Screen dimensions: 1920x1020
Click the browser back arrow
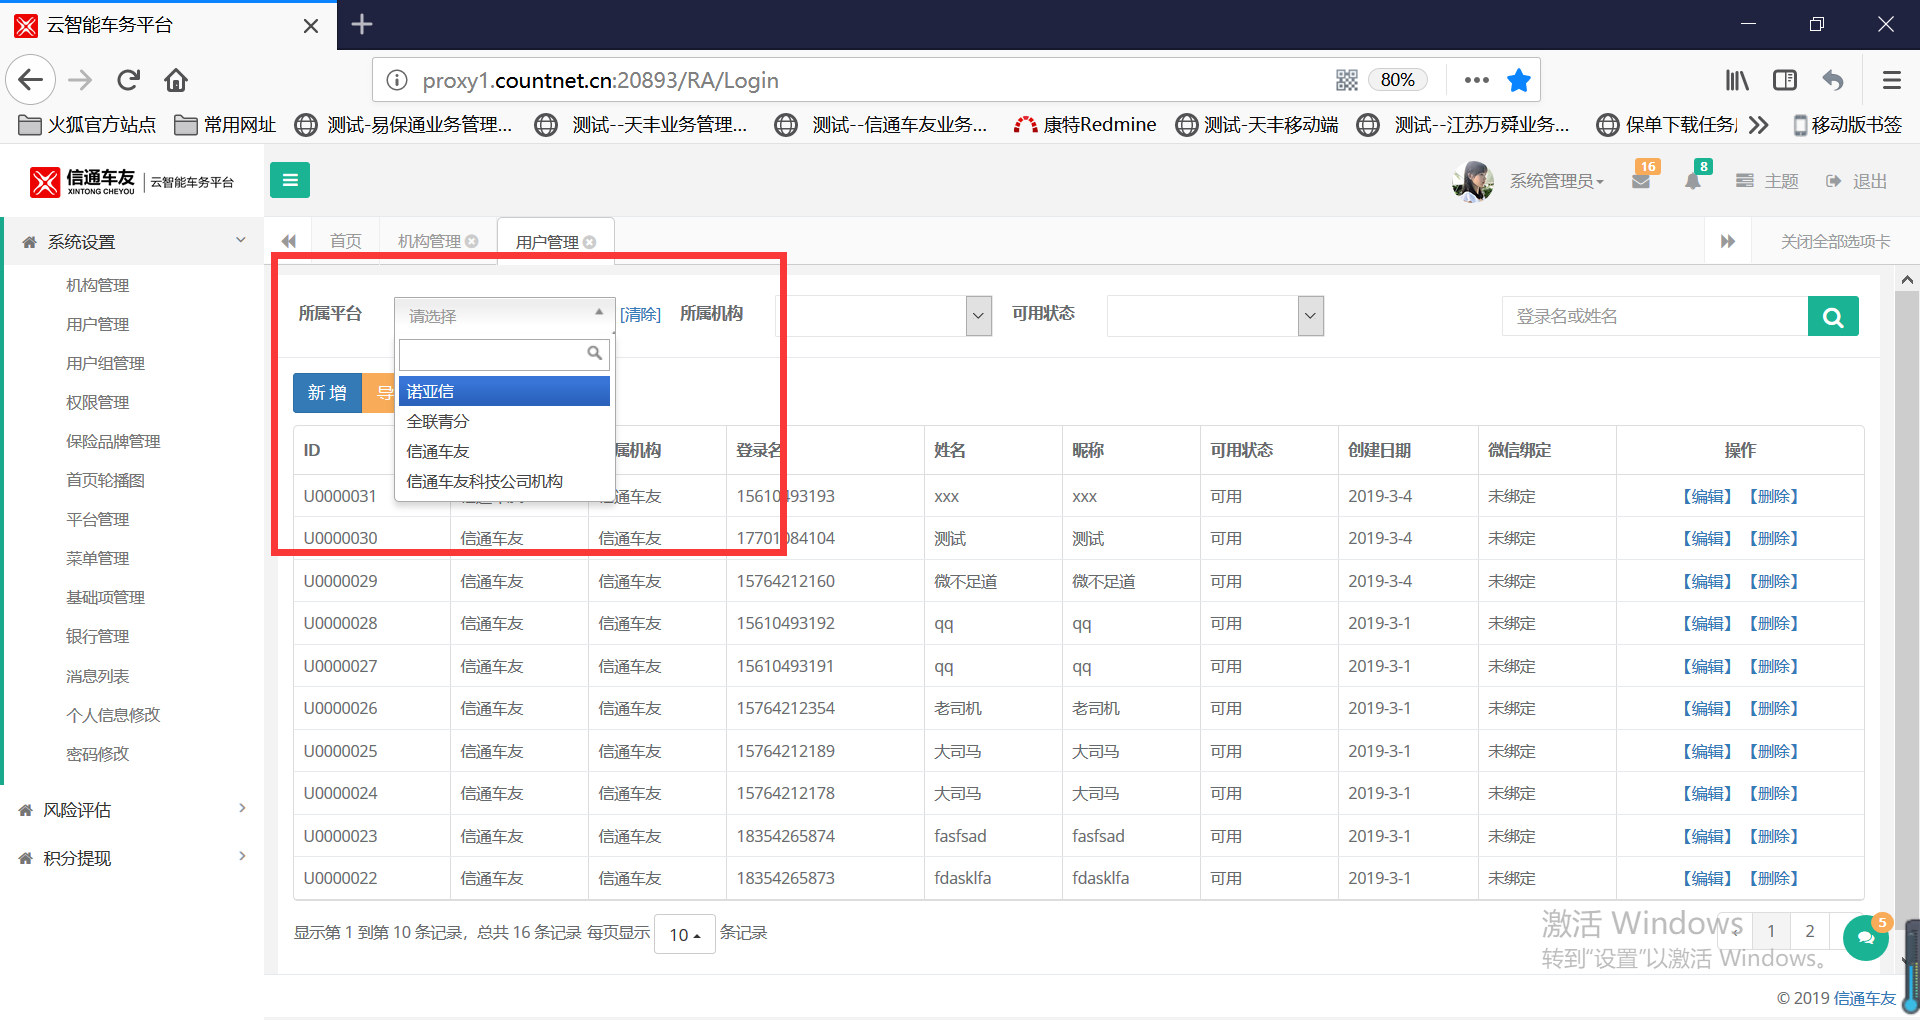(x=31, y=80)
